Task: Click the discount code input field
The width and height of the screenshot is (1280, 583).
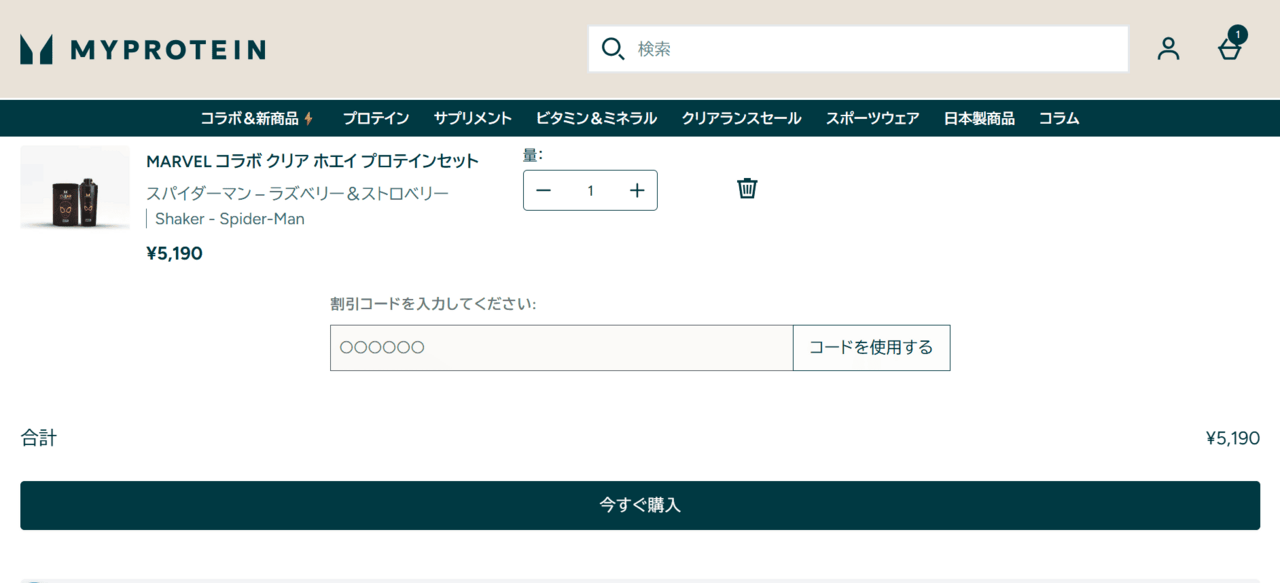Action: coord(561,348)
